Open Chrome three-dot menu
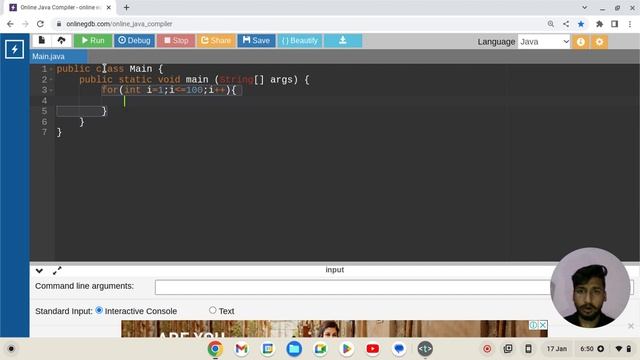Viewport: 640px width, 360px height. pos(630,24)
